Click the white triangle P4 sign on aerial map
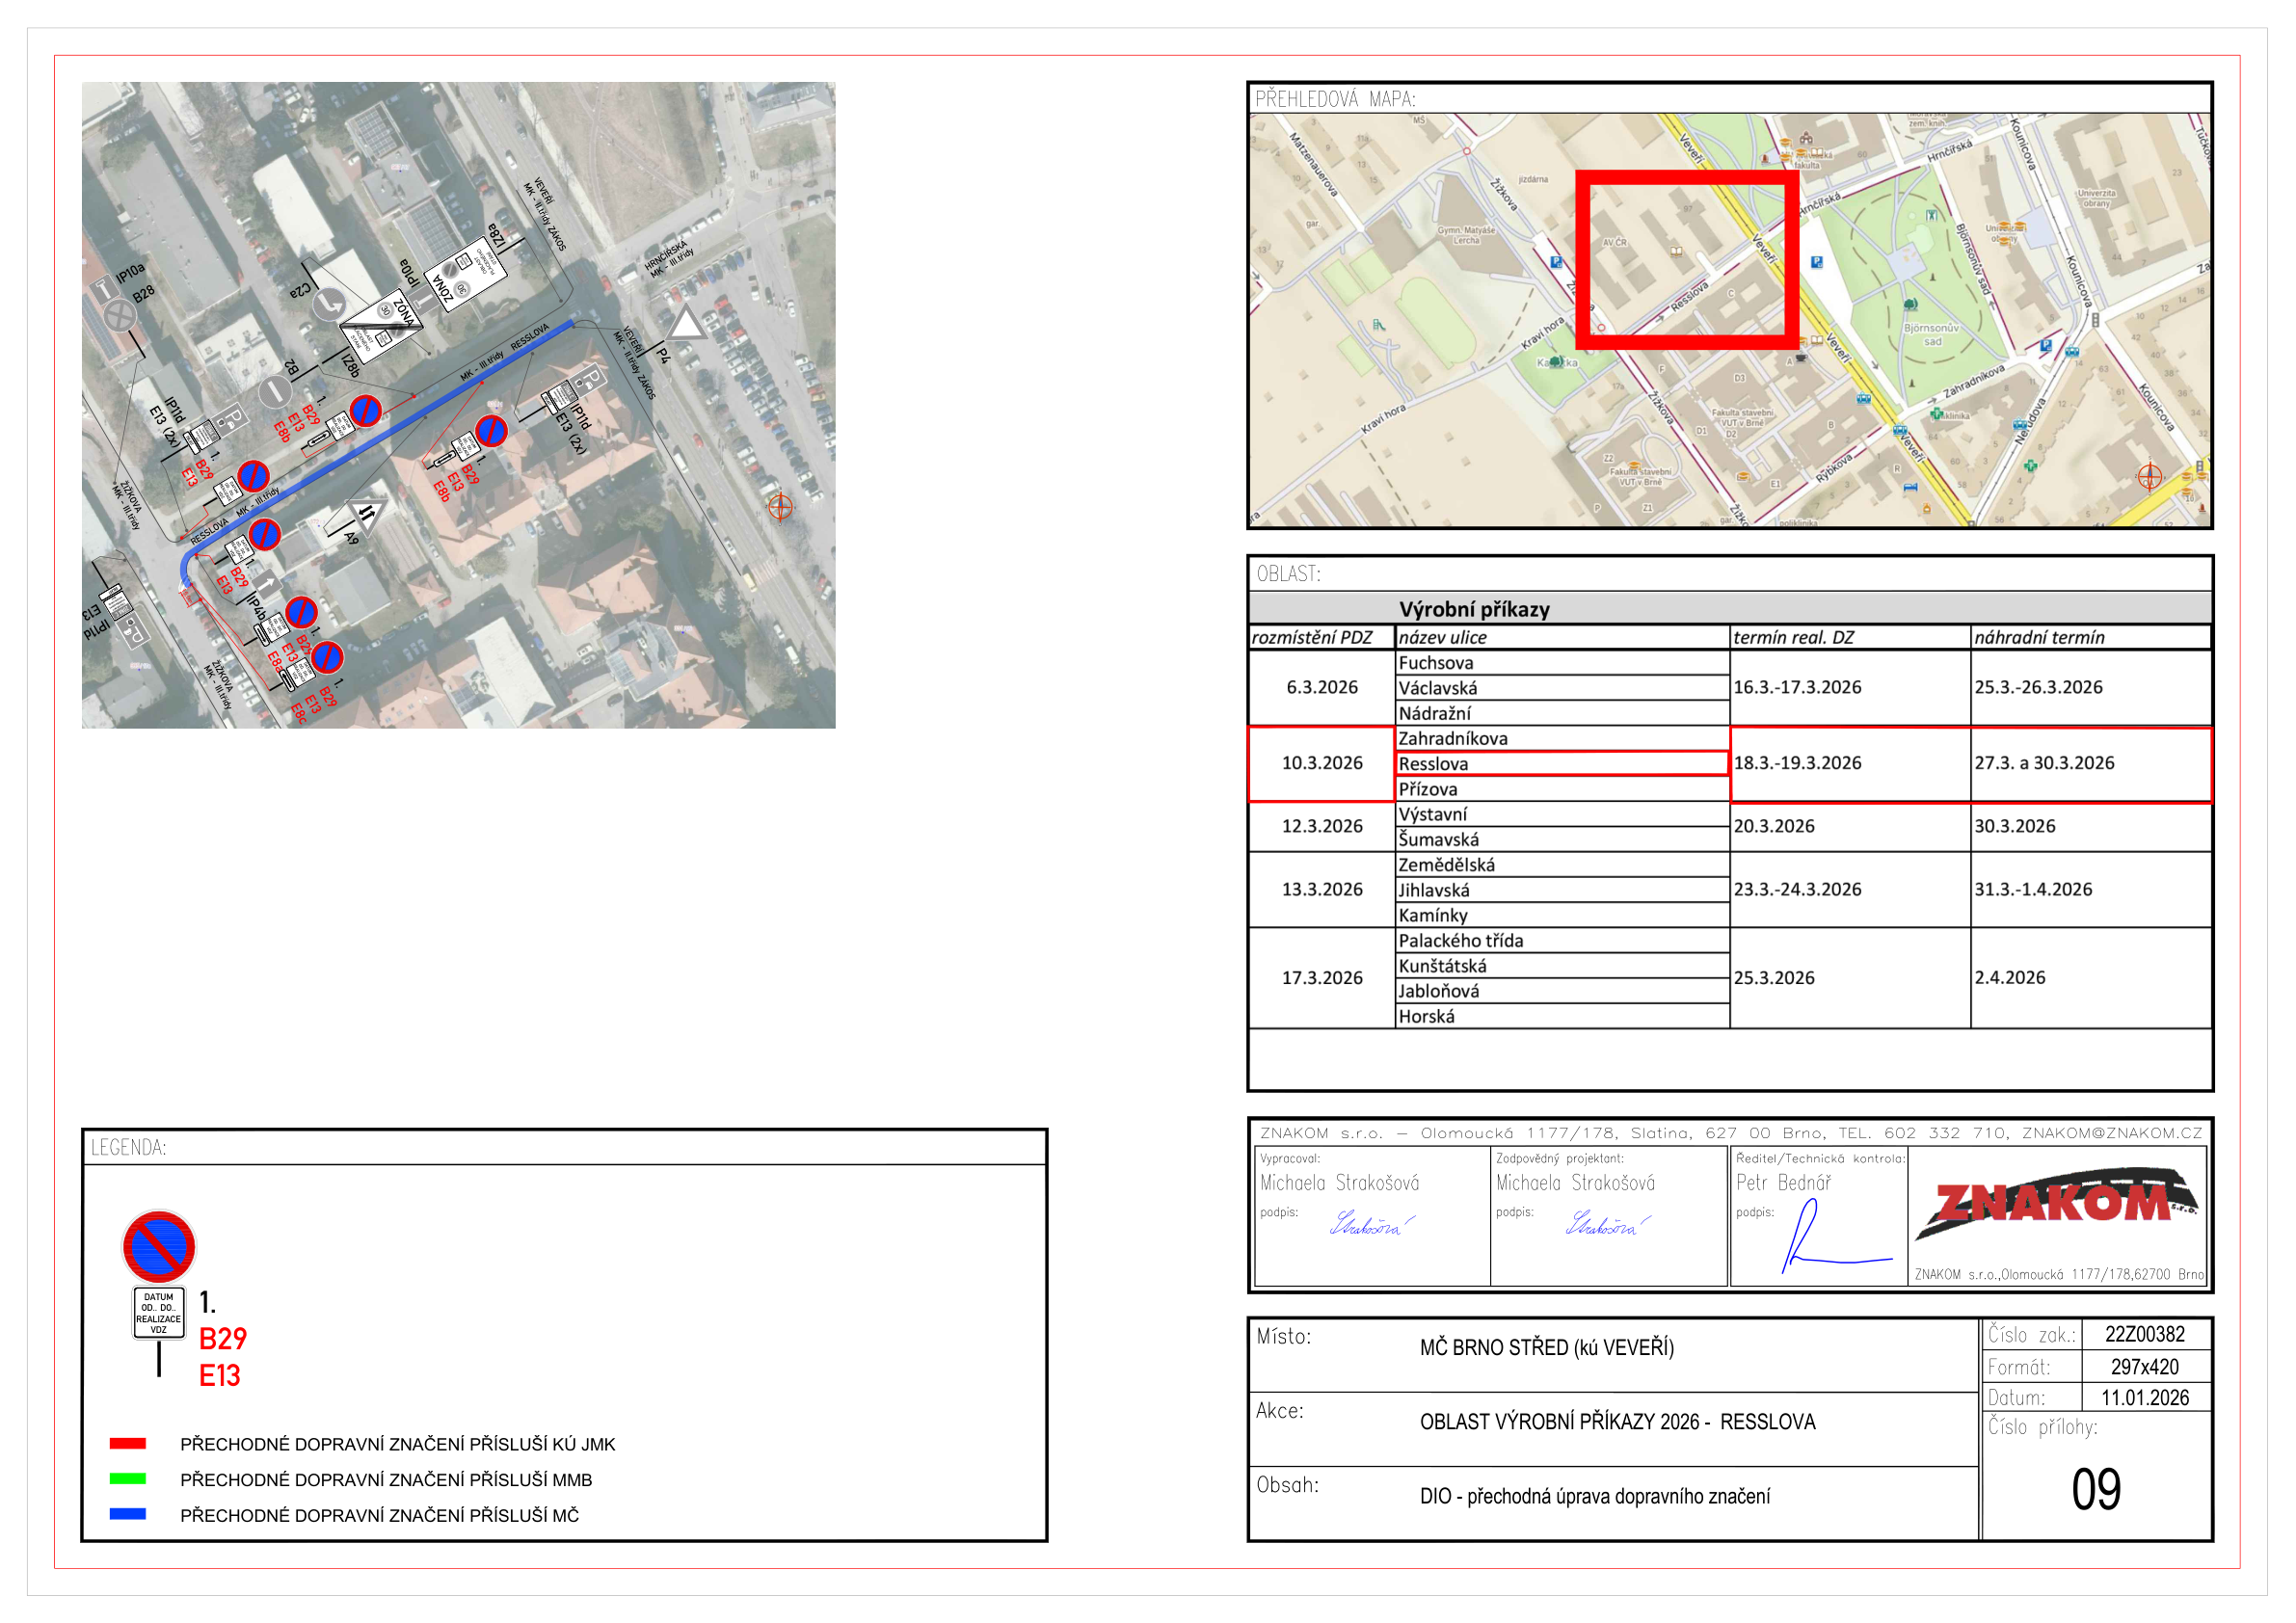2296x1623 pixels. 686,323
